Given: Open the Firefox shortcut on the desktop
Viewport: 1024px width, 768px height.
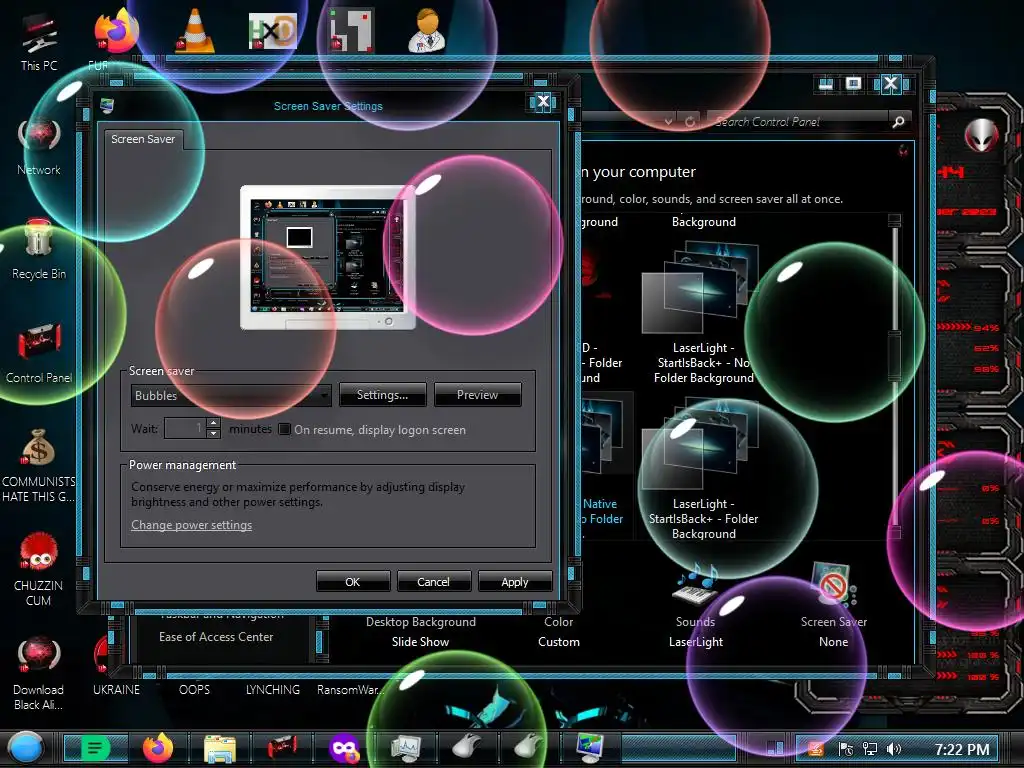Looking at the screenshot, I should click(x=116, y=31).
